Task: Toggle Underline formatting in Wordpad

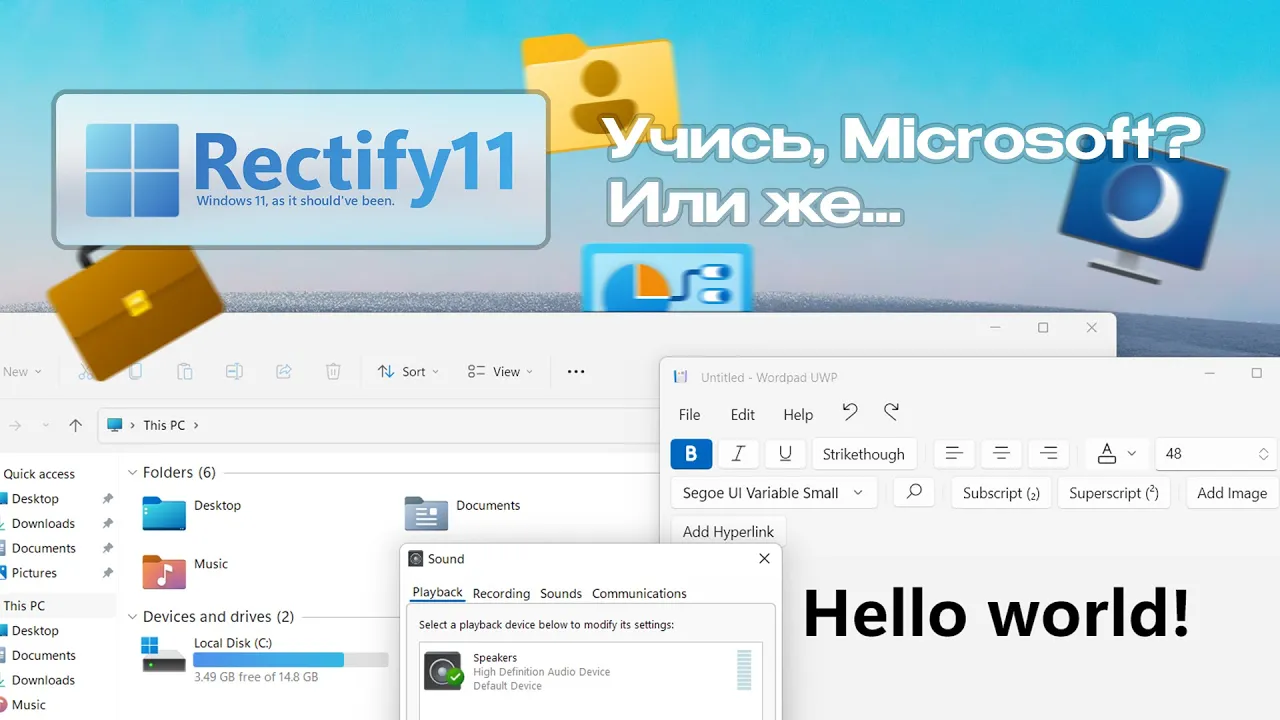Action: [x=785, y=453]
